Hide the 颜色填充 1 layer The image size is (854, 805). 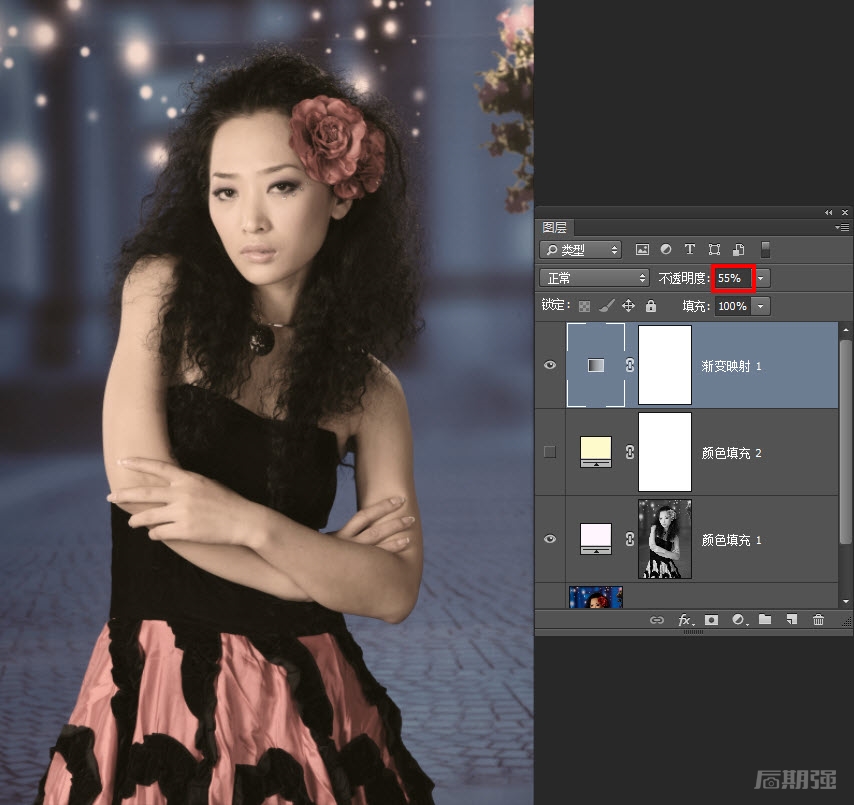(x=550, y=539)
